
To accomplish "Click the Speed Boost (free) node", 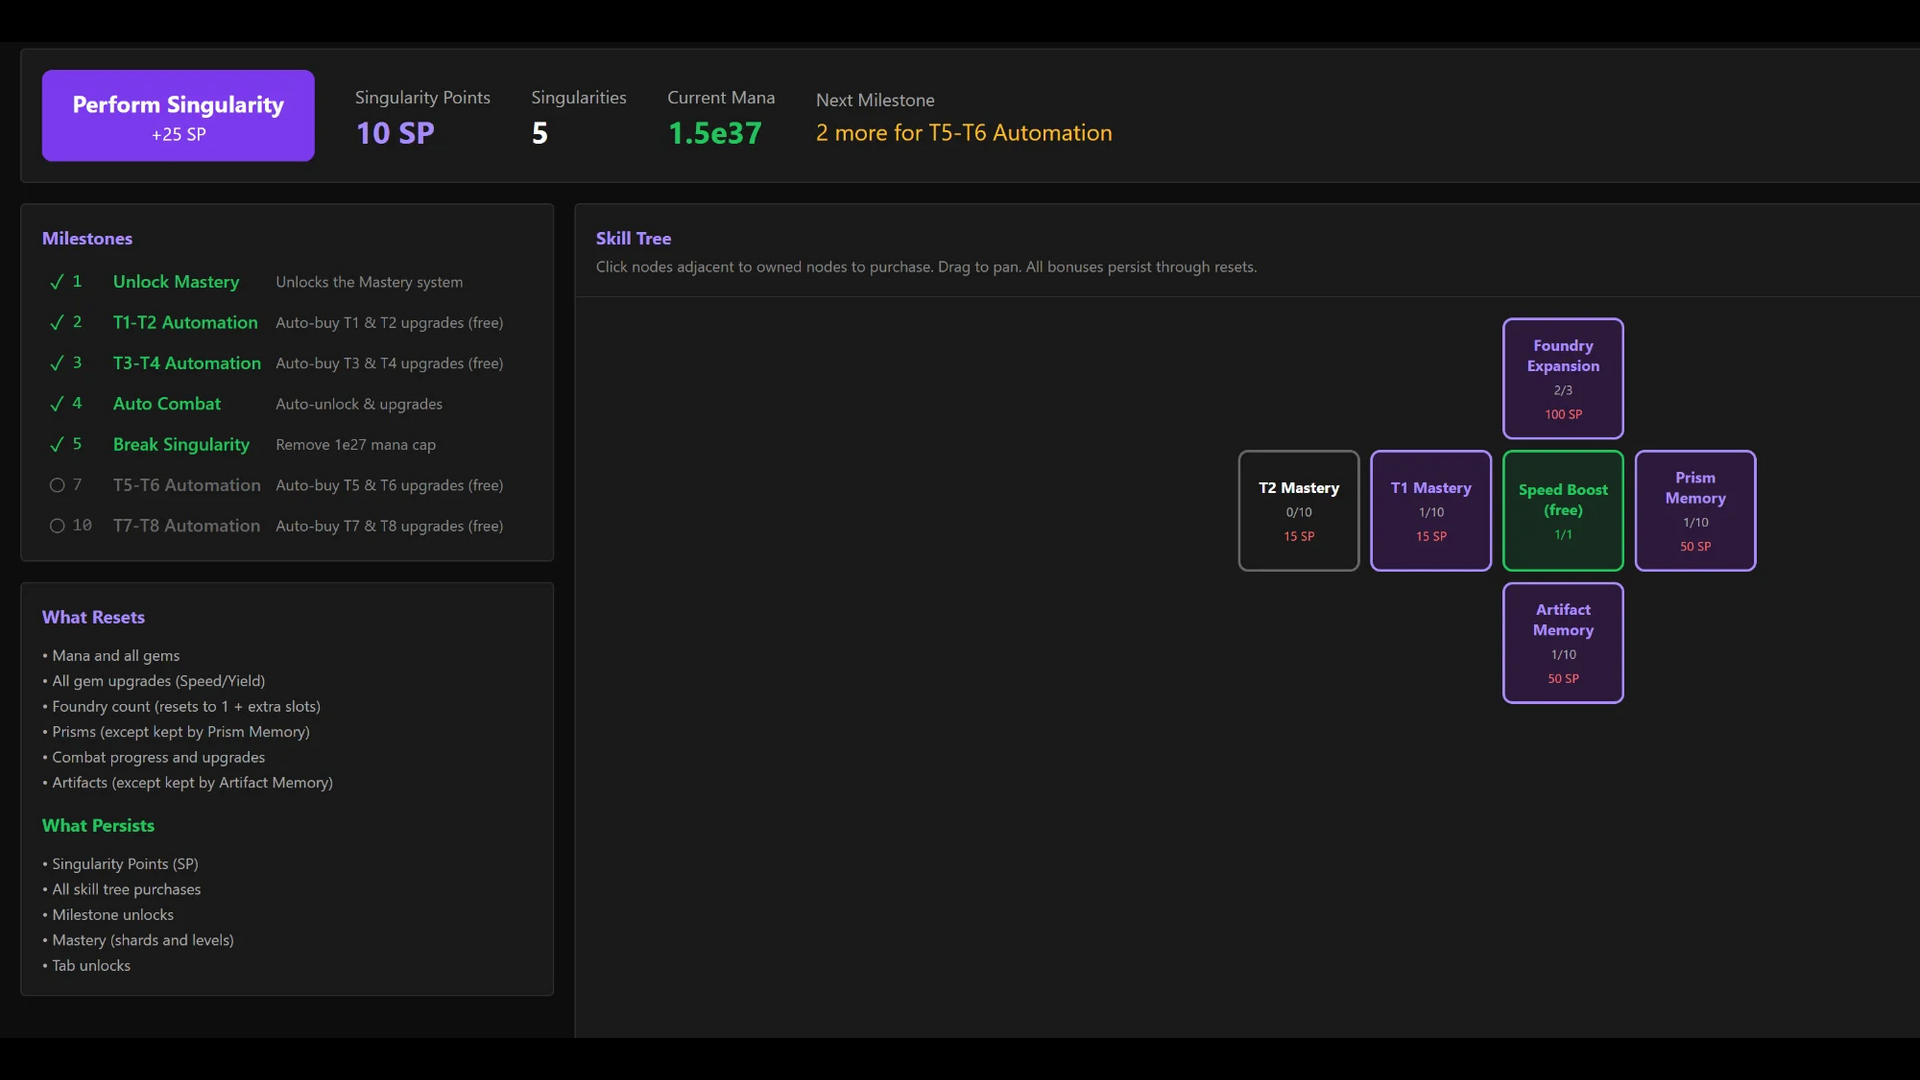I will tap(1563, 511).
